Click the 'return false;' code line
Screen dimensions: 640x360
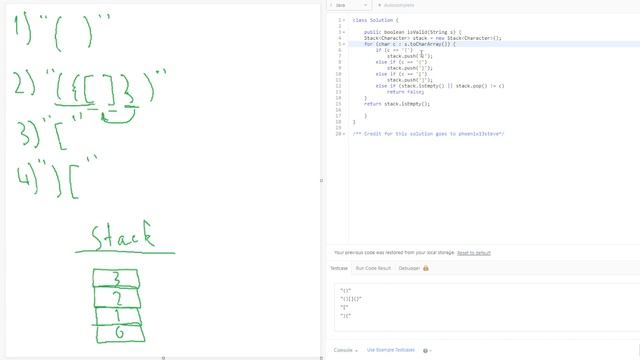point(406,92)
